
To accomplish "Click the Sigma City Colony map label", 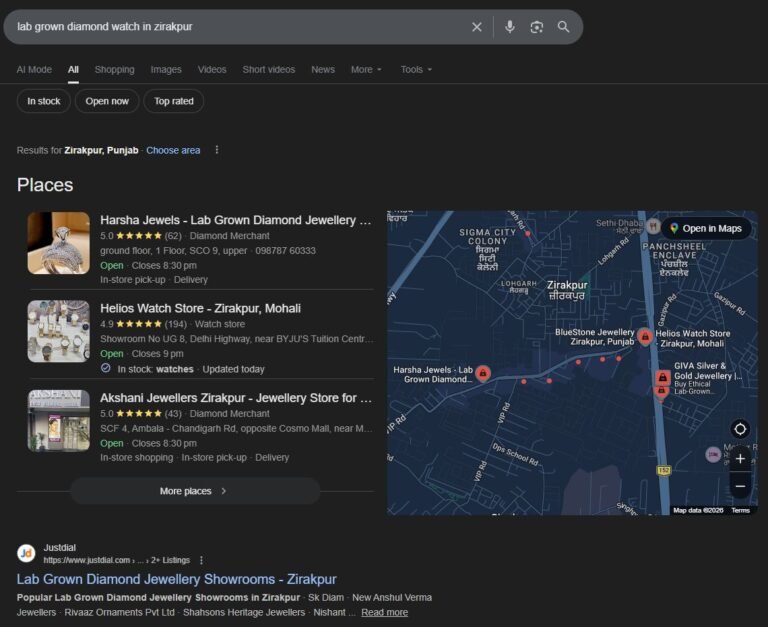I will coord(487,250).
